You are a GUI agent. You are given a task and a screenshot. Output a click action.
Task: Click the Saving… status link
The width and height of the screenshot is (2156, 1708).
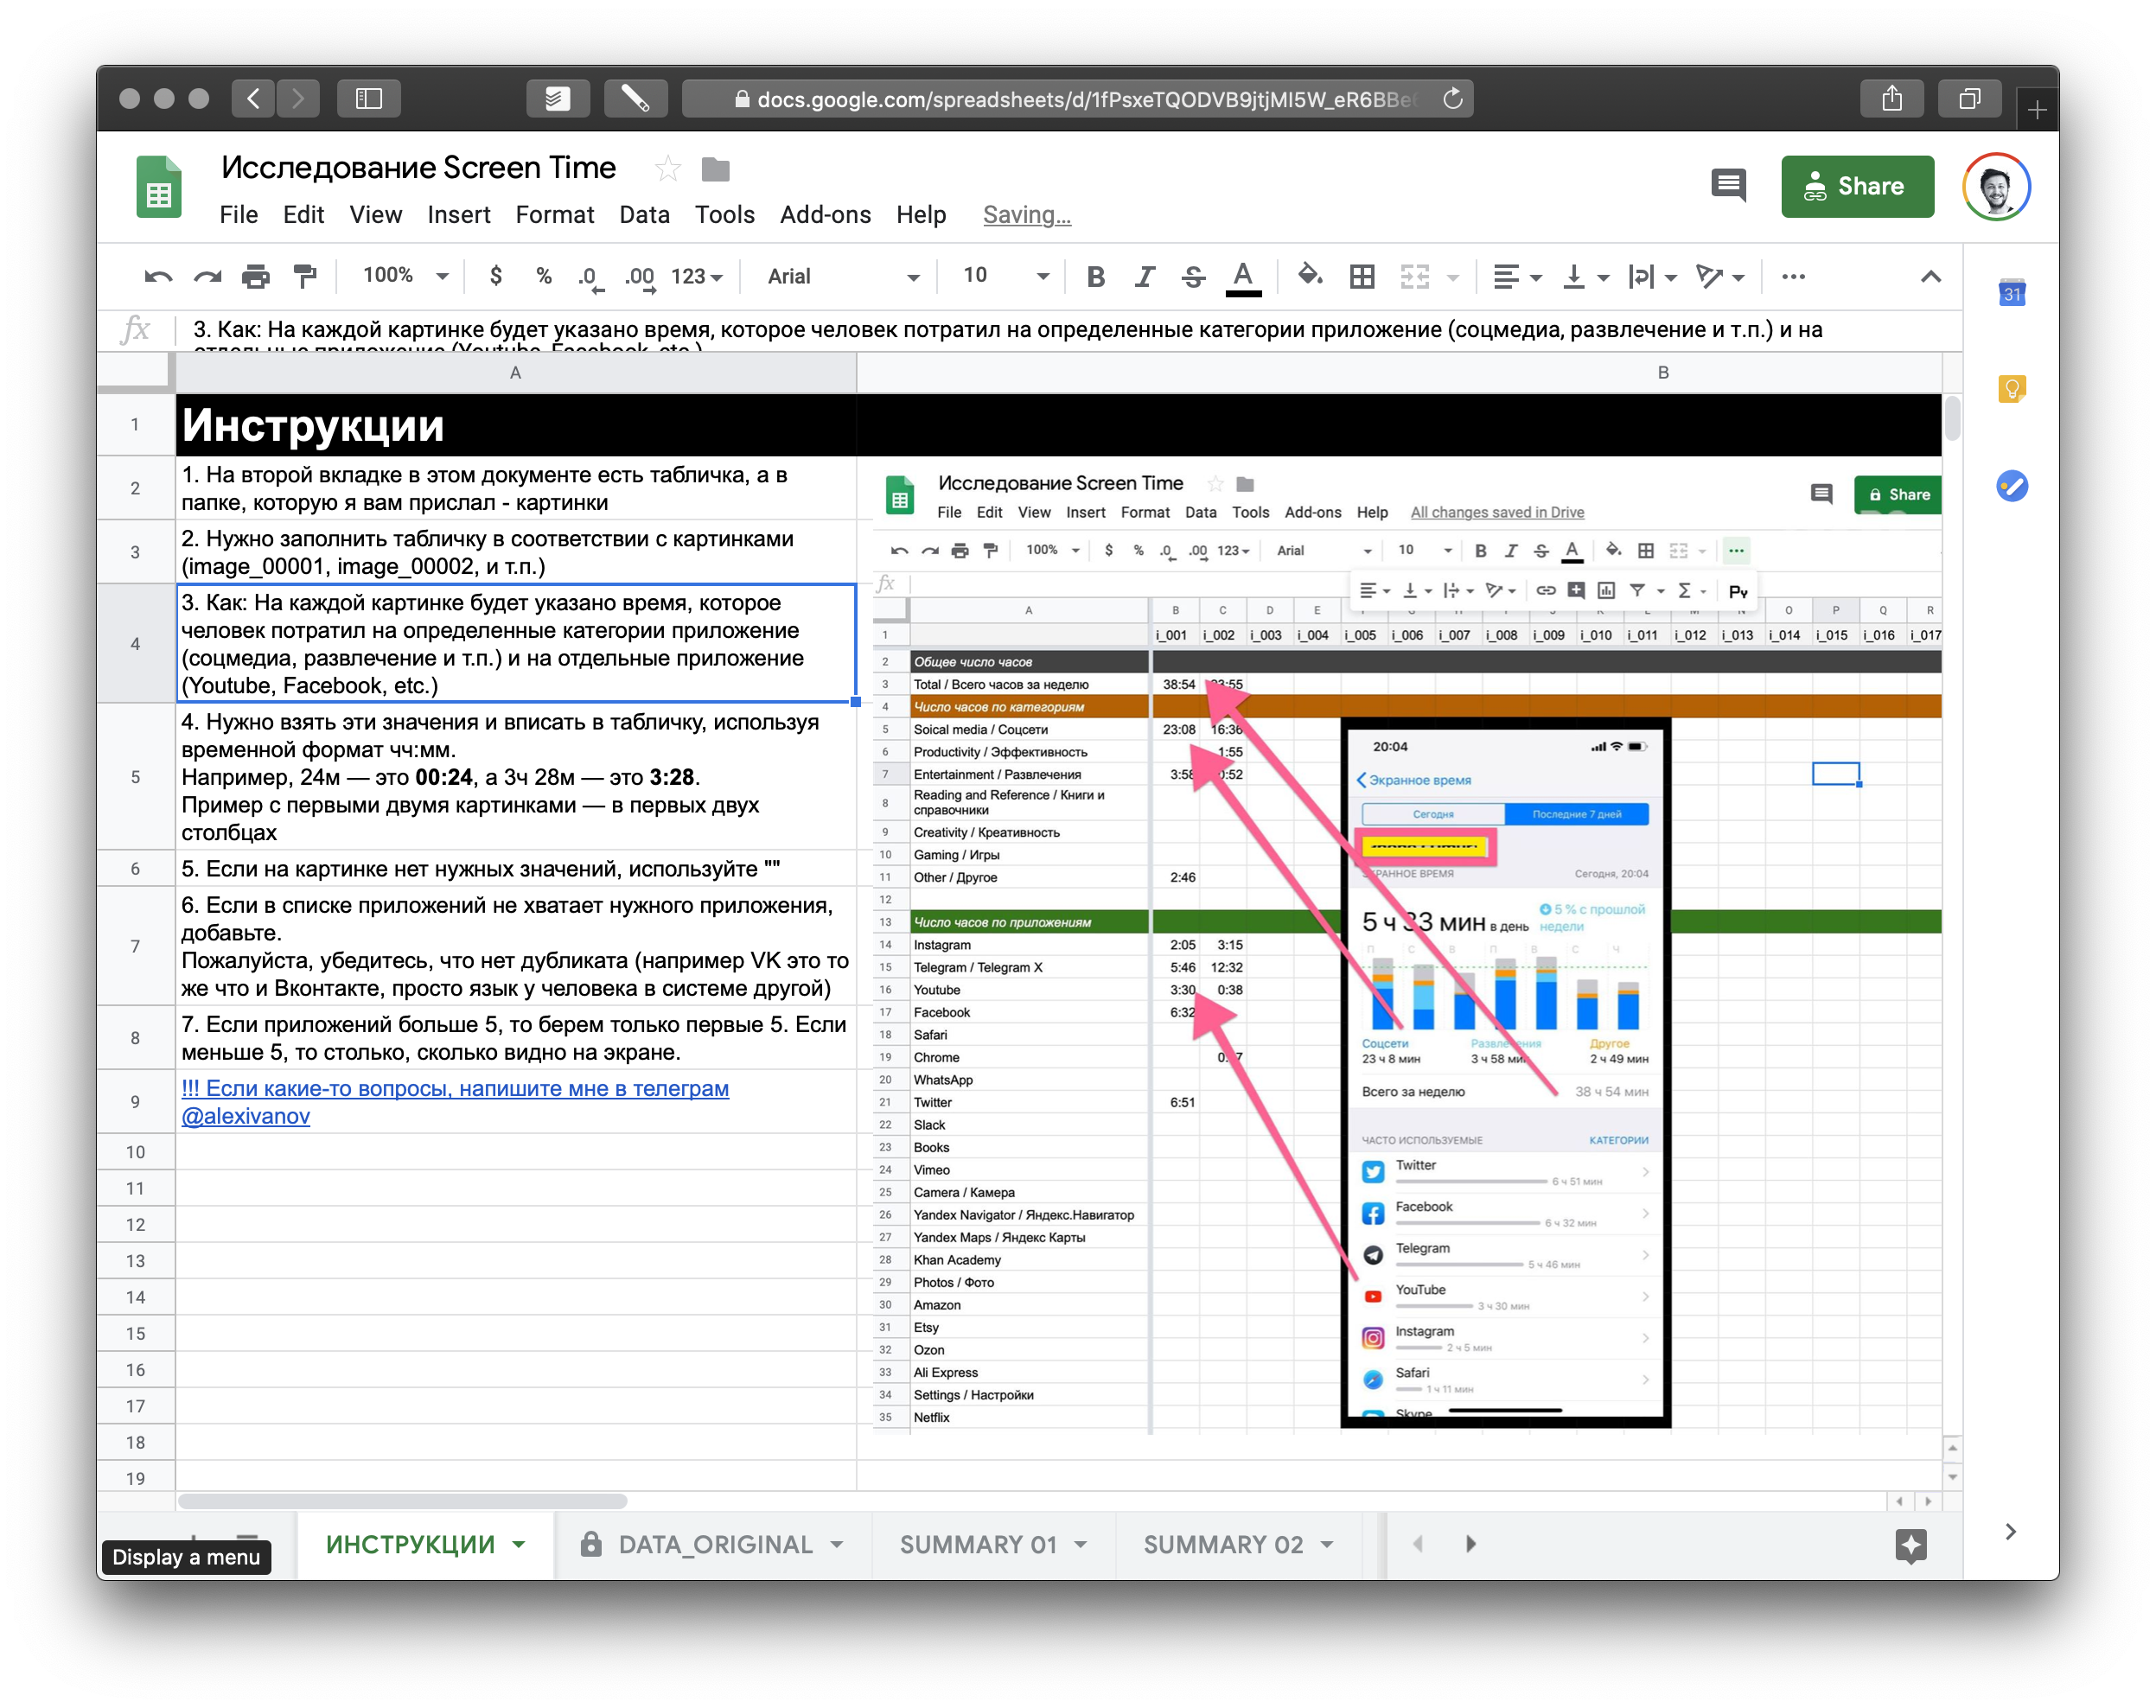coord(1026,215)
